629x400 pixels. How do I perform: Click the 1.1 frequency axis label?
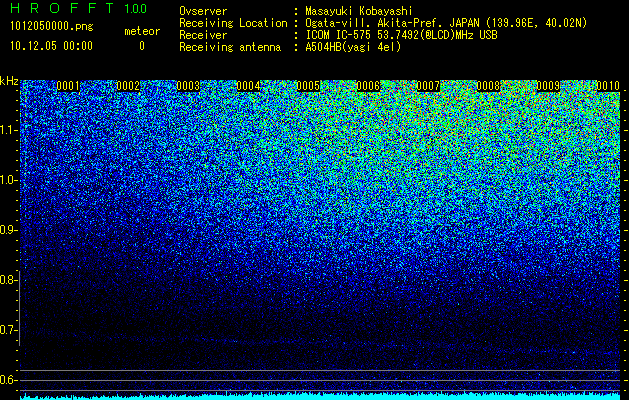(8, 130)
